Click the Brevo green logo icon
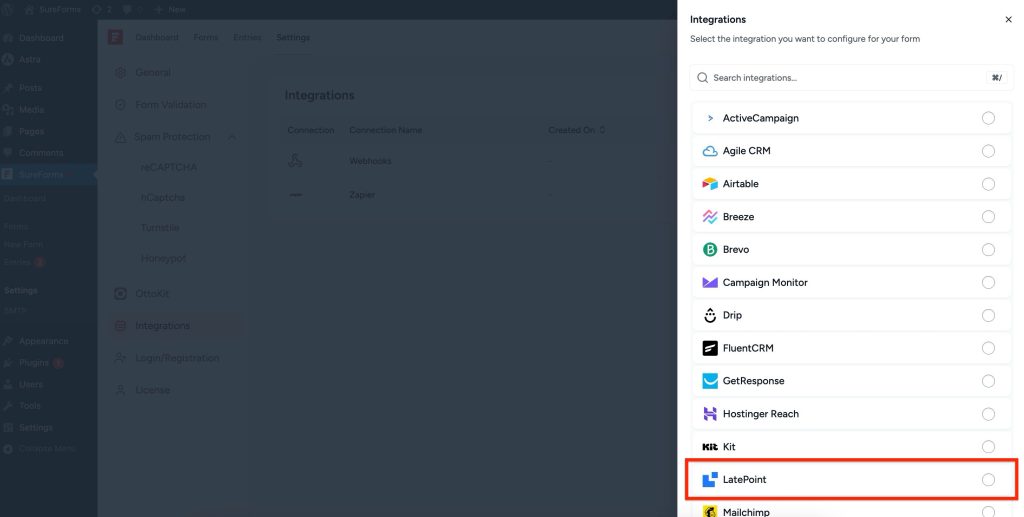This screenshot has height=517, width=1024. [710, 249]
